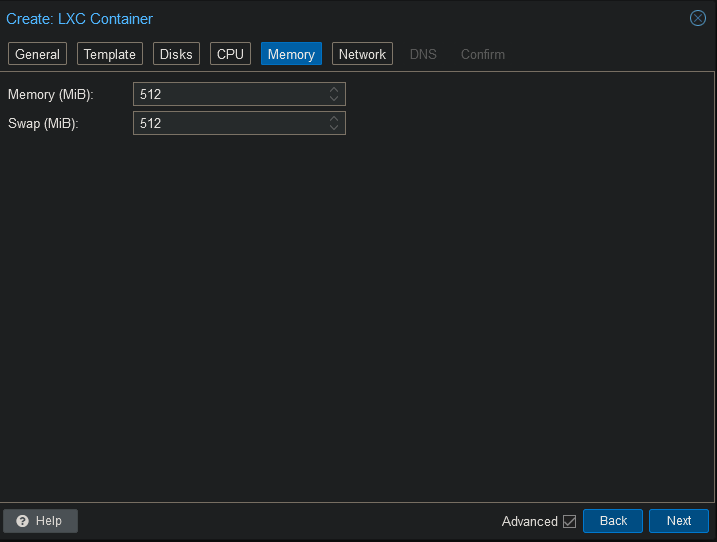Go back with the Back button
This screenshot has height=542, width=717.
click(x=613, y=521)
